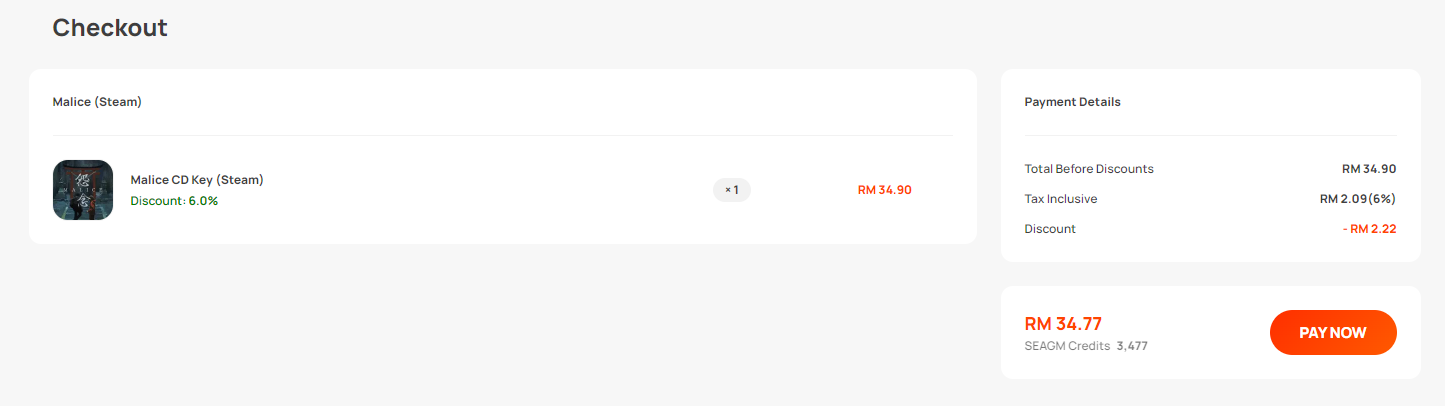Click the Japanese characters on the Malice cover

83,190
